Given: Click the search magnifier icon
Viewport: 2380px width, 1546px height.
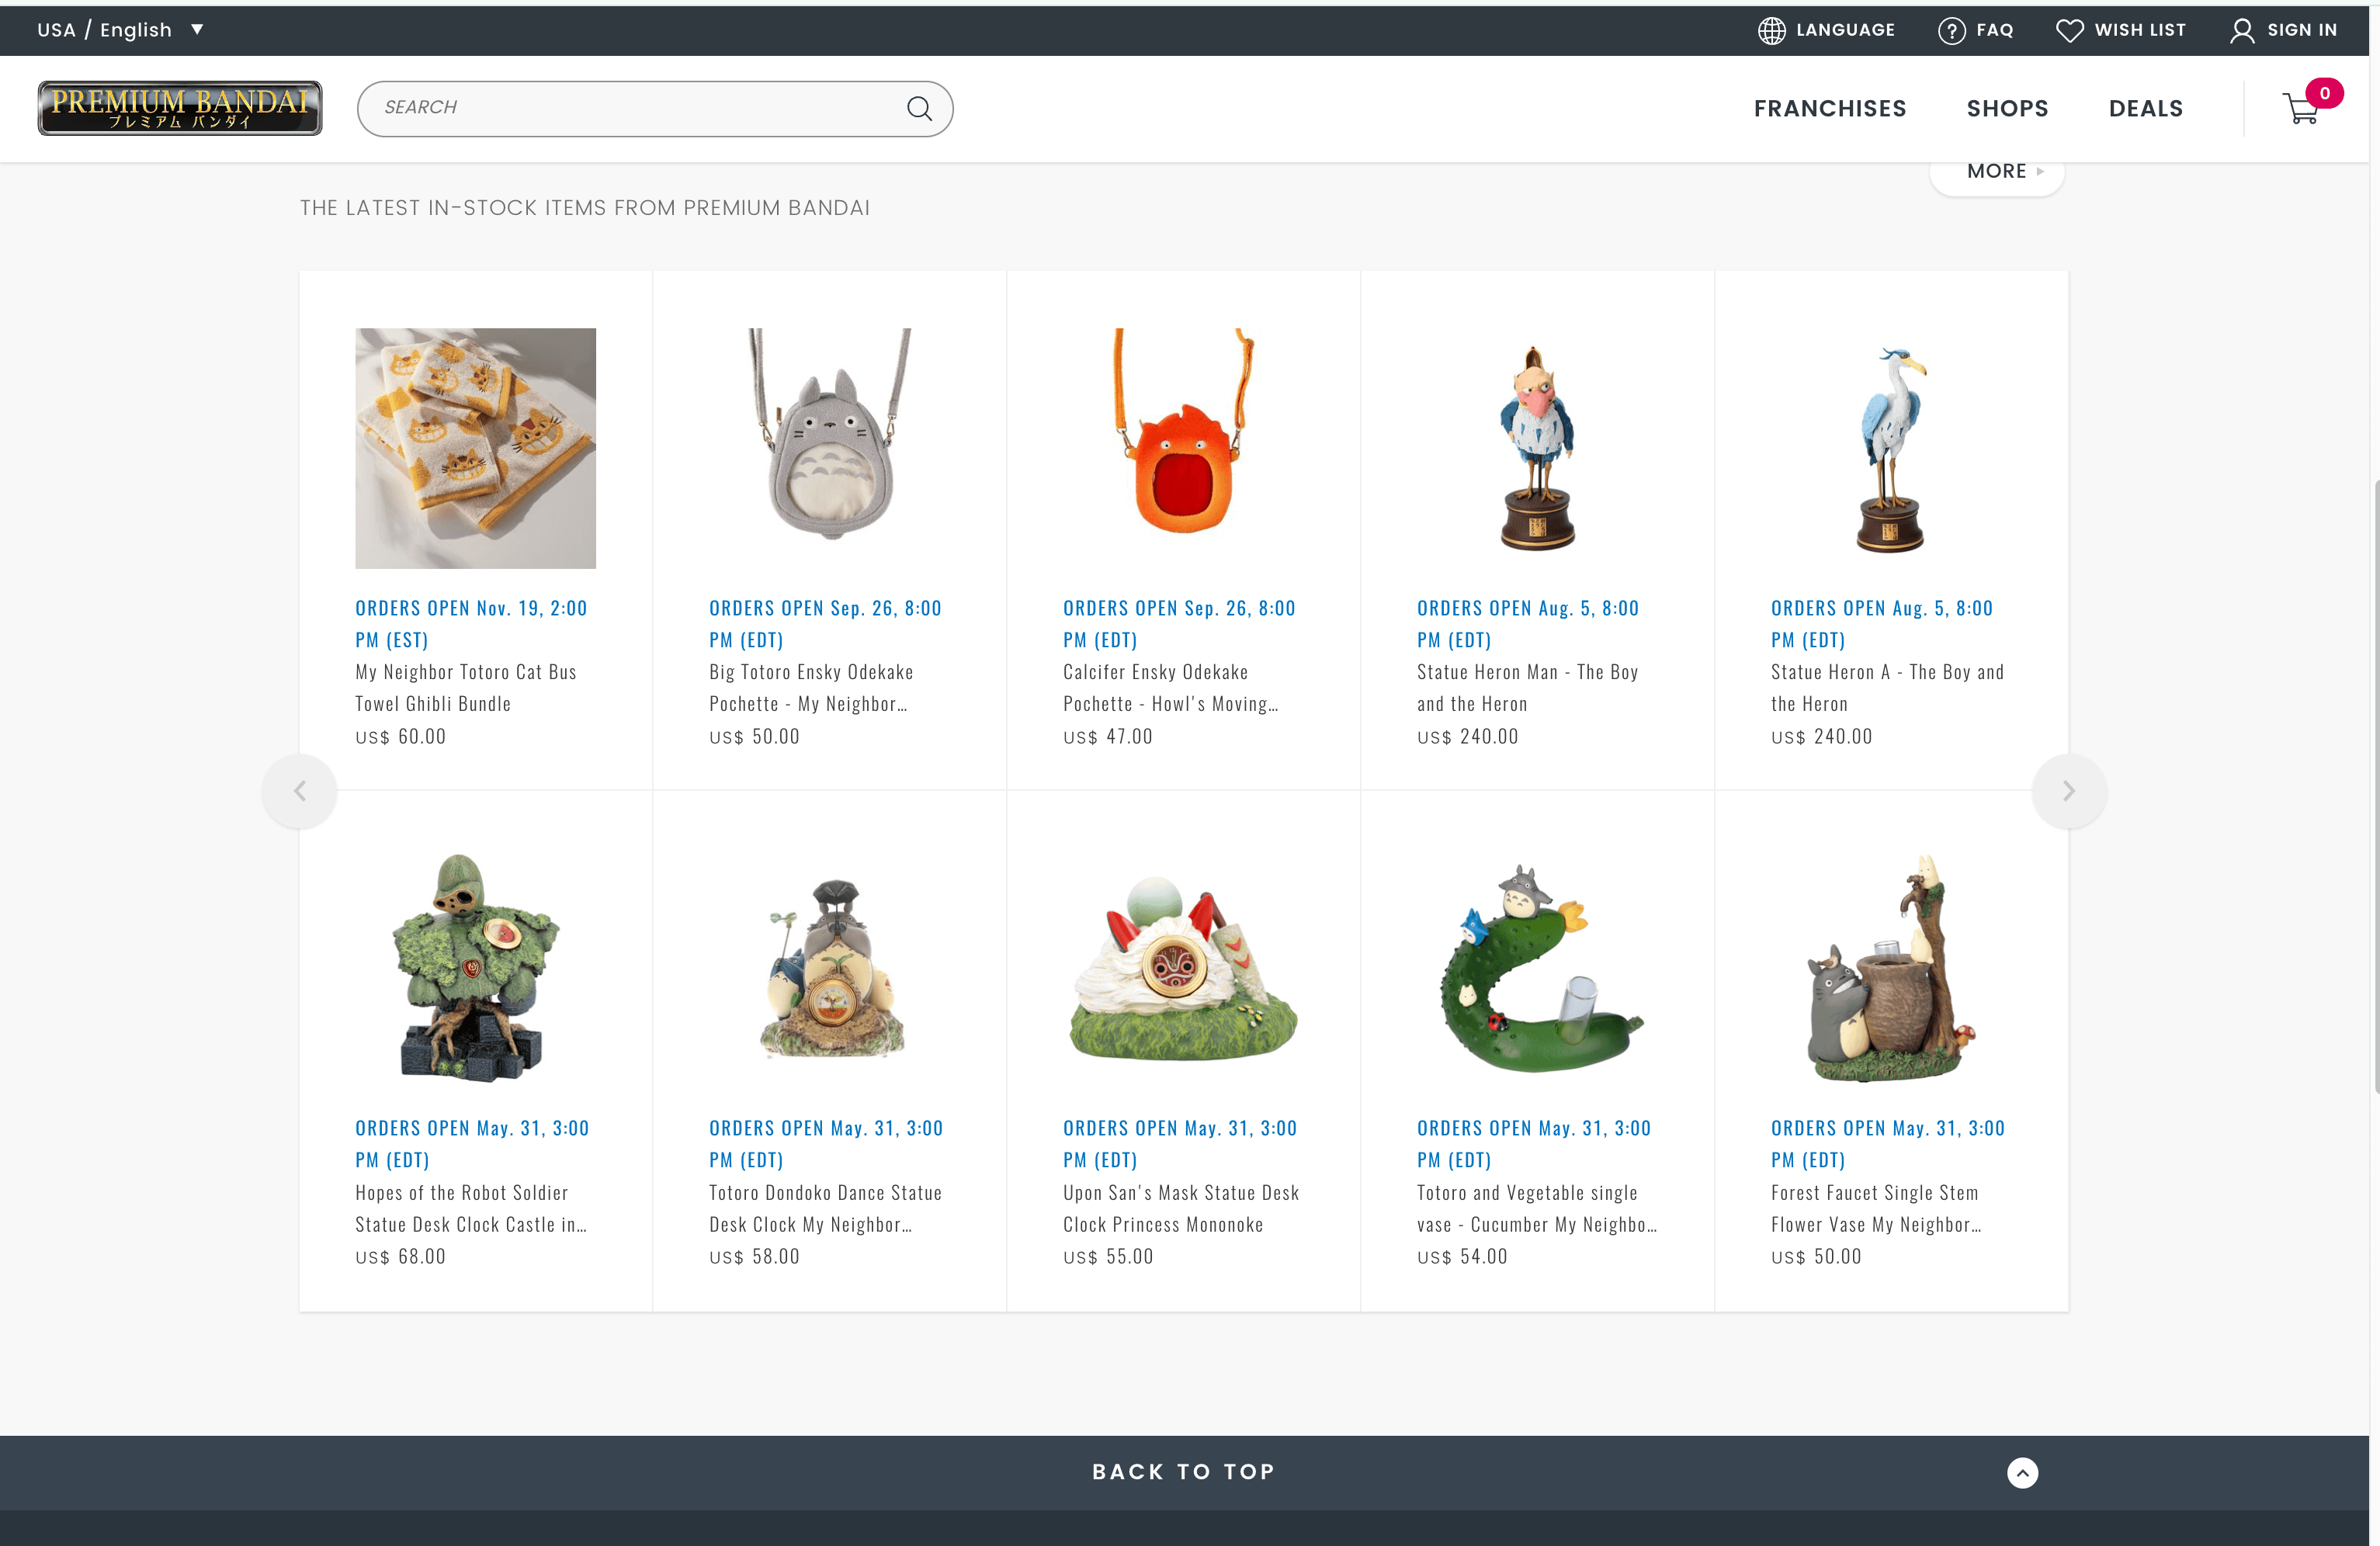Looking at the screenshot, I should (x=919, y=108).
